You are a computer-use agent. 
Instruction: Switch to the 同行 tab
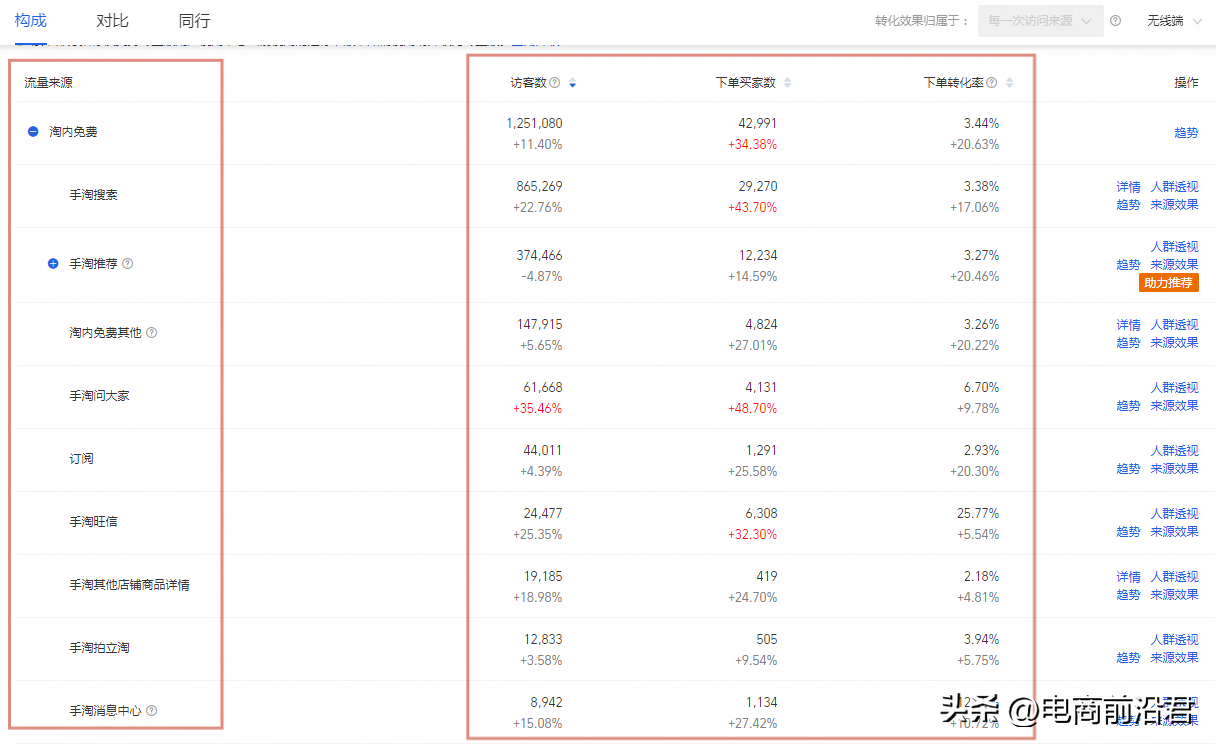(x=193, y=20)
